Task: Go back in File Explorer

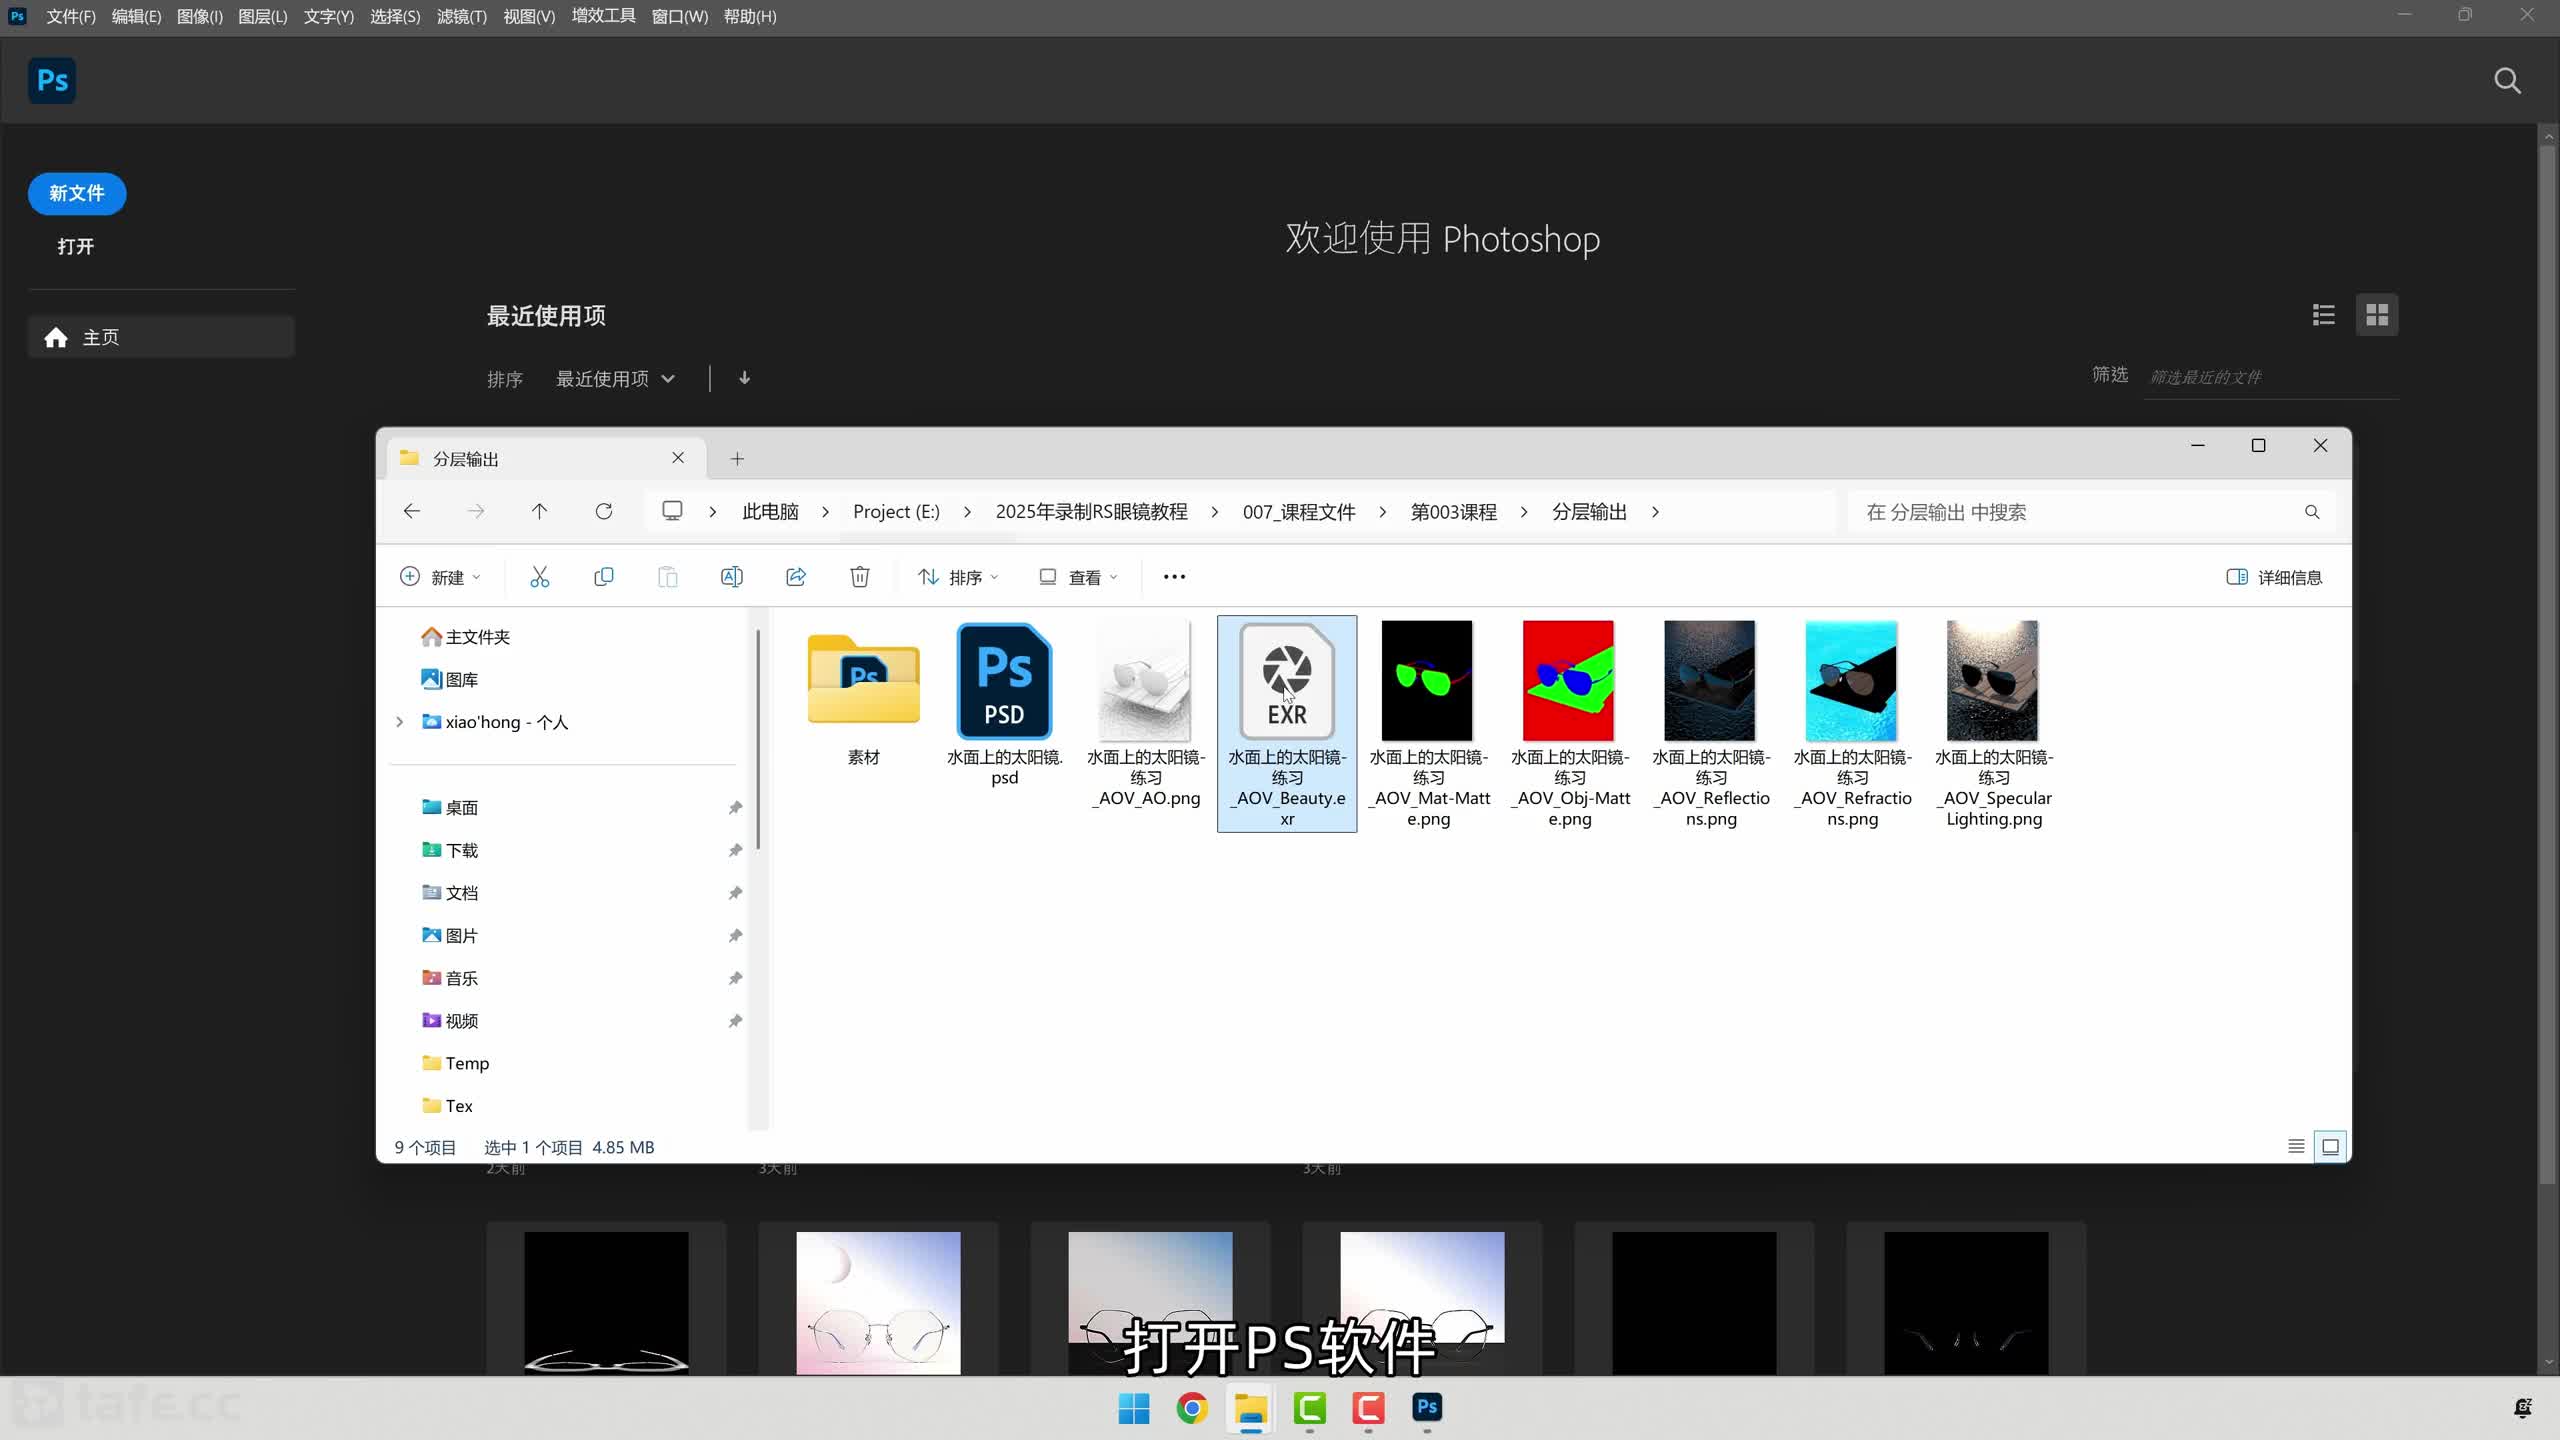Action: click(x=411, y=511)
